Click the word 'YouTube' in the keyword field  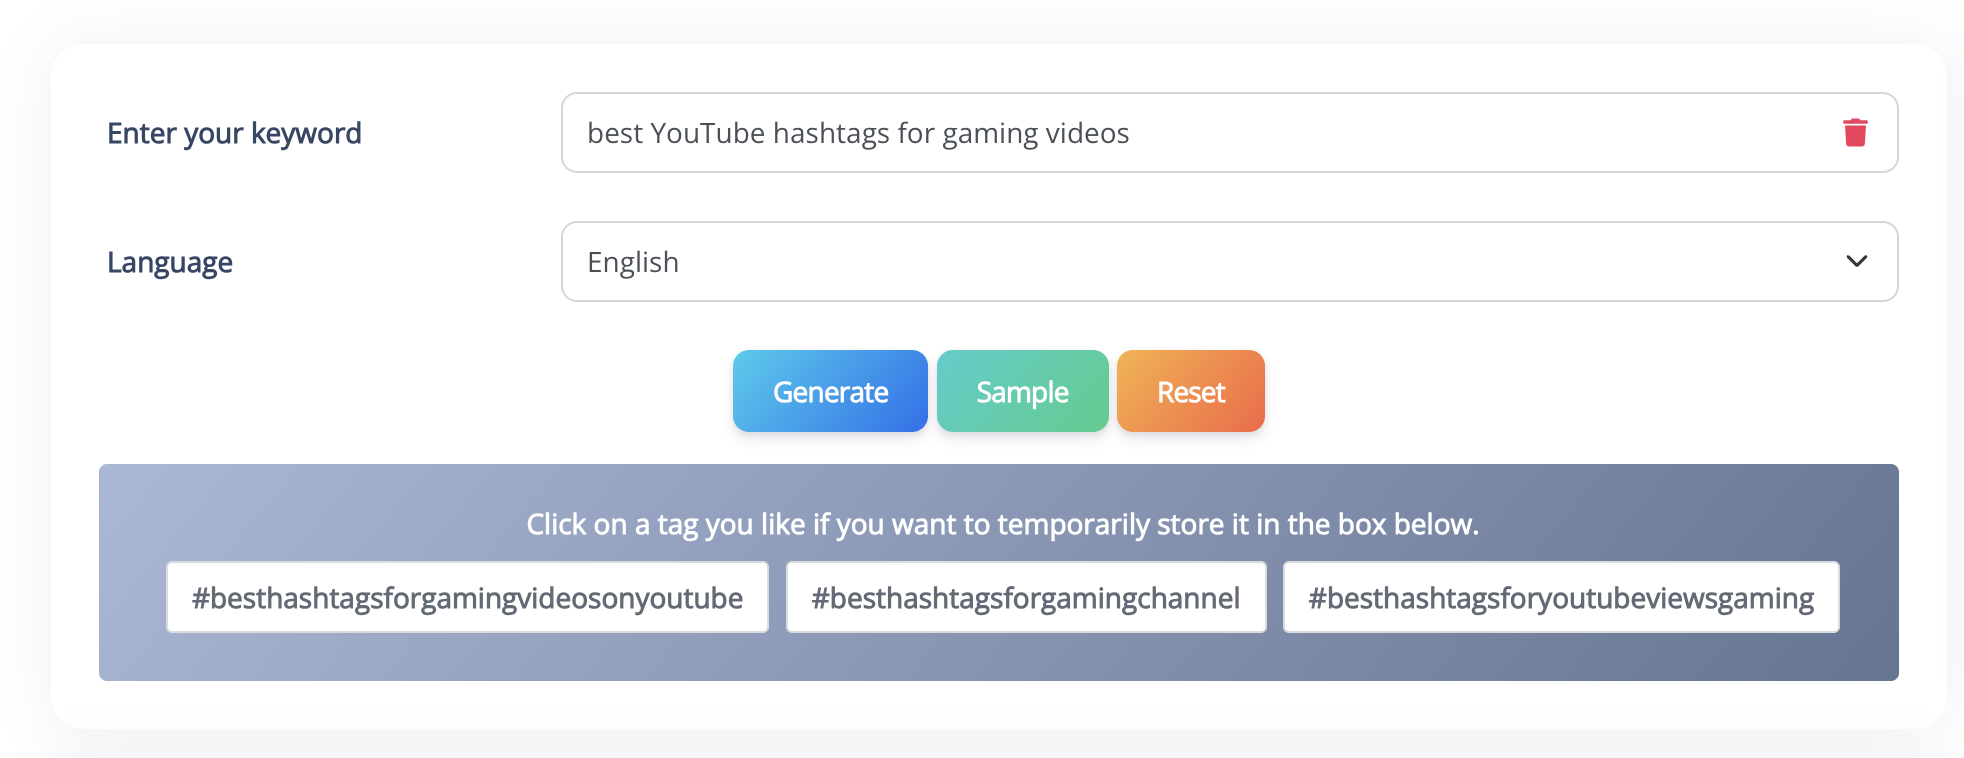click(707, 133)
